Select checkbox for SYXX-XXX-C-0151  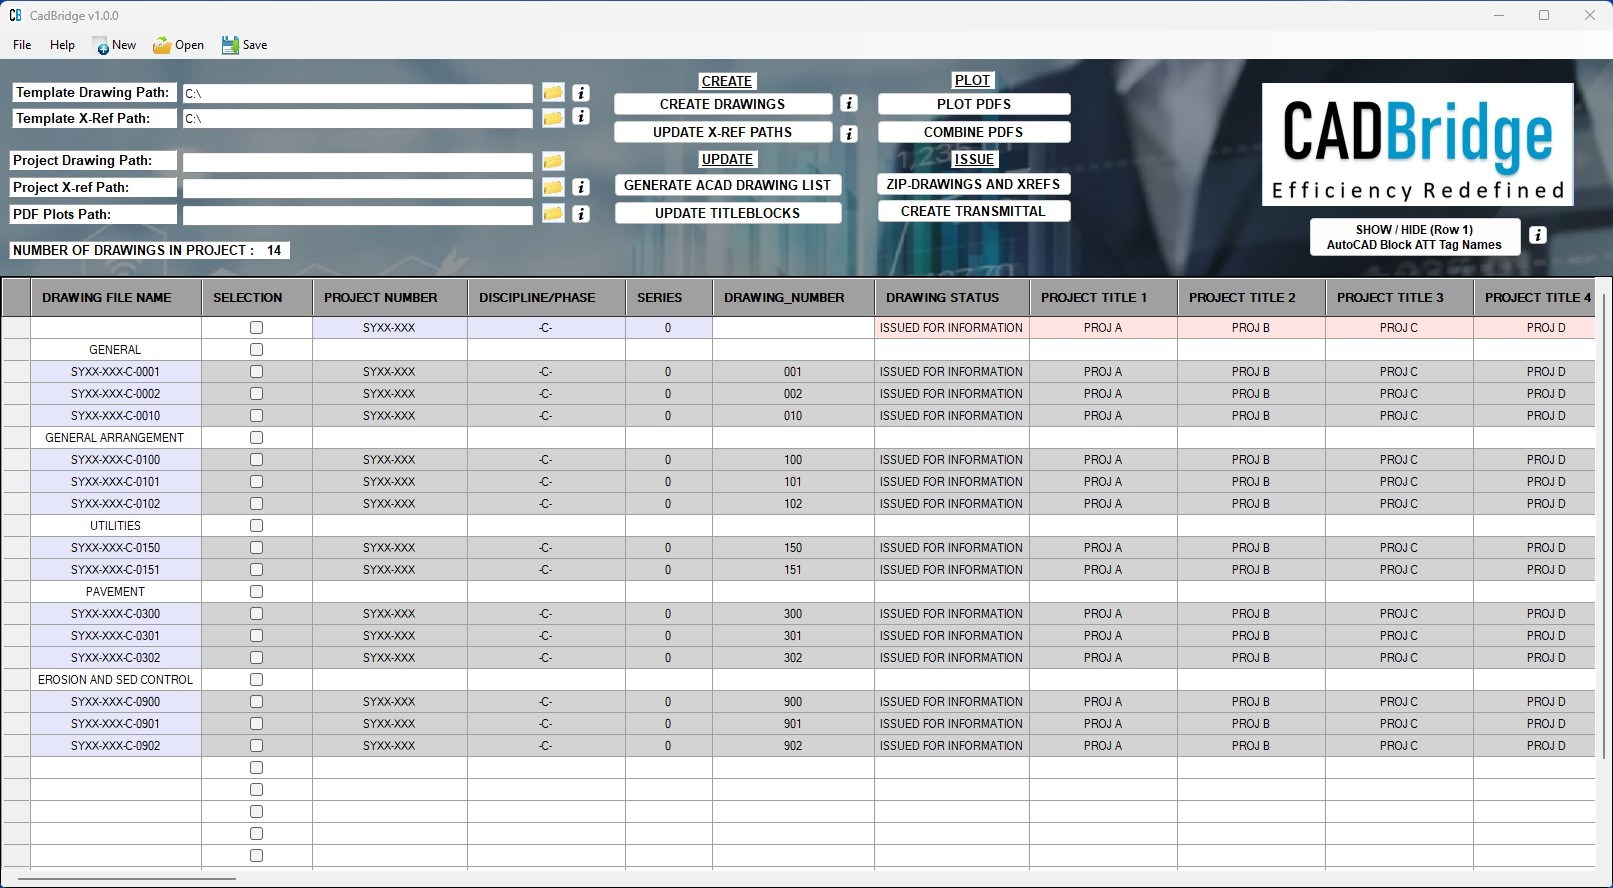(x=256, y=570)
